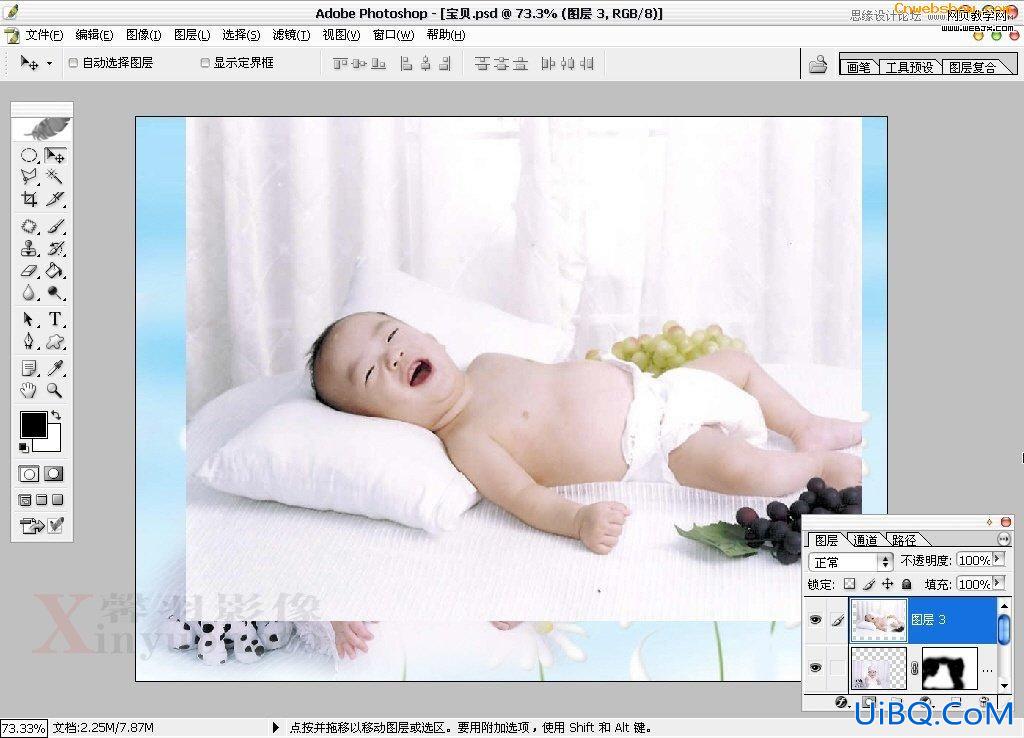Select the Hand tool

(29, 391)
